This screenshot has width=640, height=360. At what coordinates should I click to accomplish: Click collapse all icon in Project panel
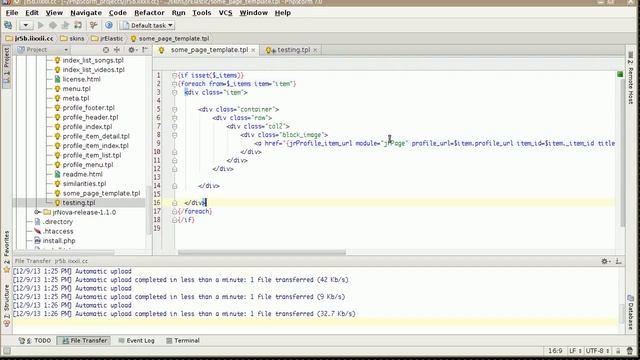point(117,50)
